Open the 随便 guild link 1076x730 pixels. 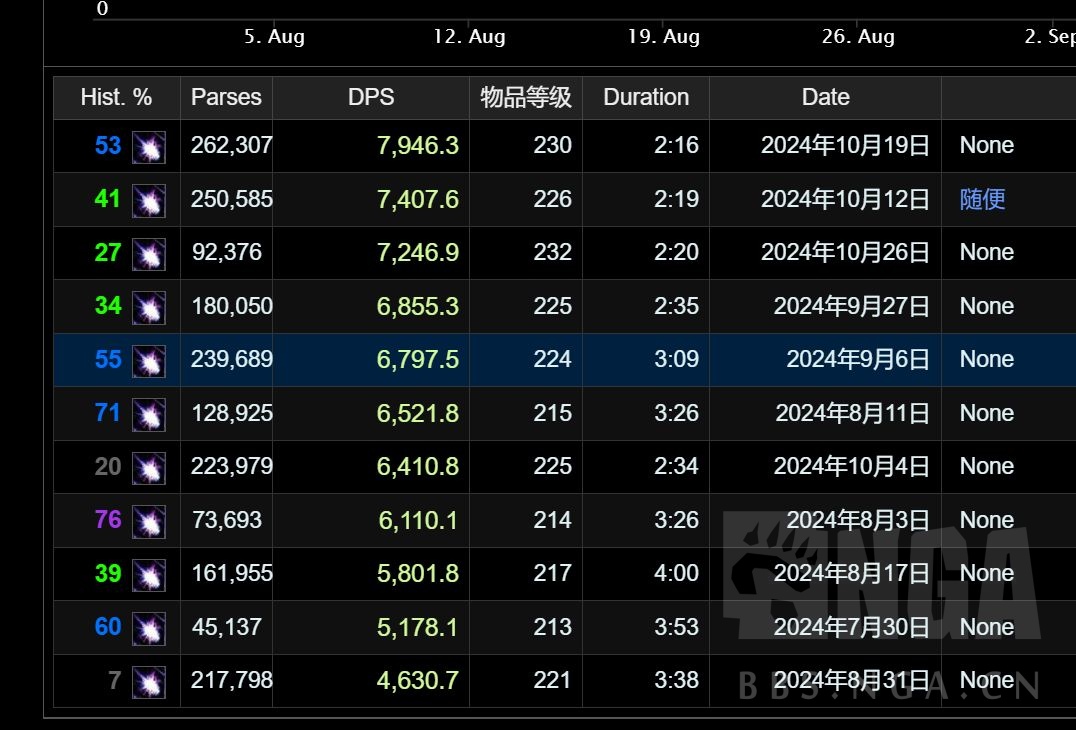point(982,199)
